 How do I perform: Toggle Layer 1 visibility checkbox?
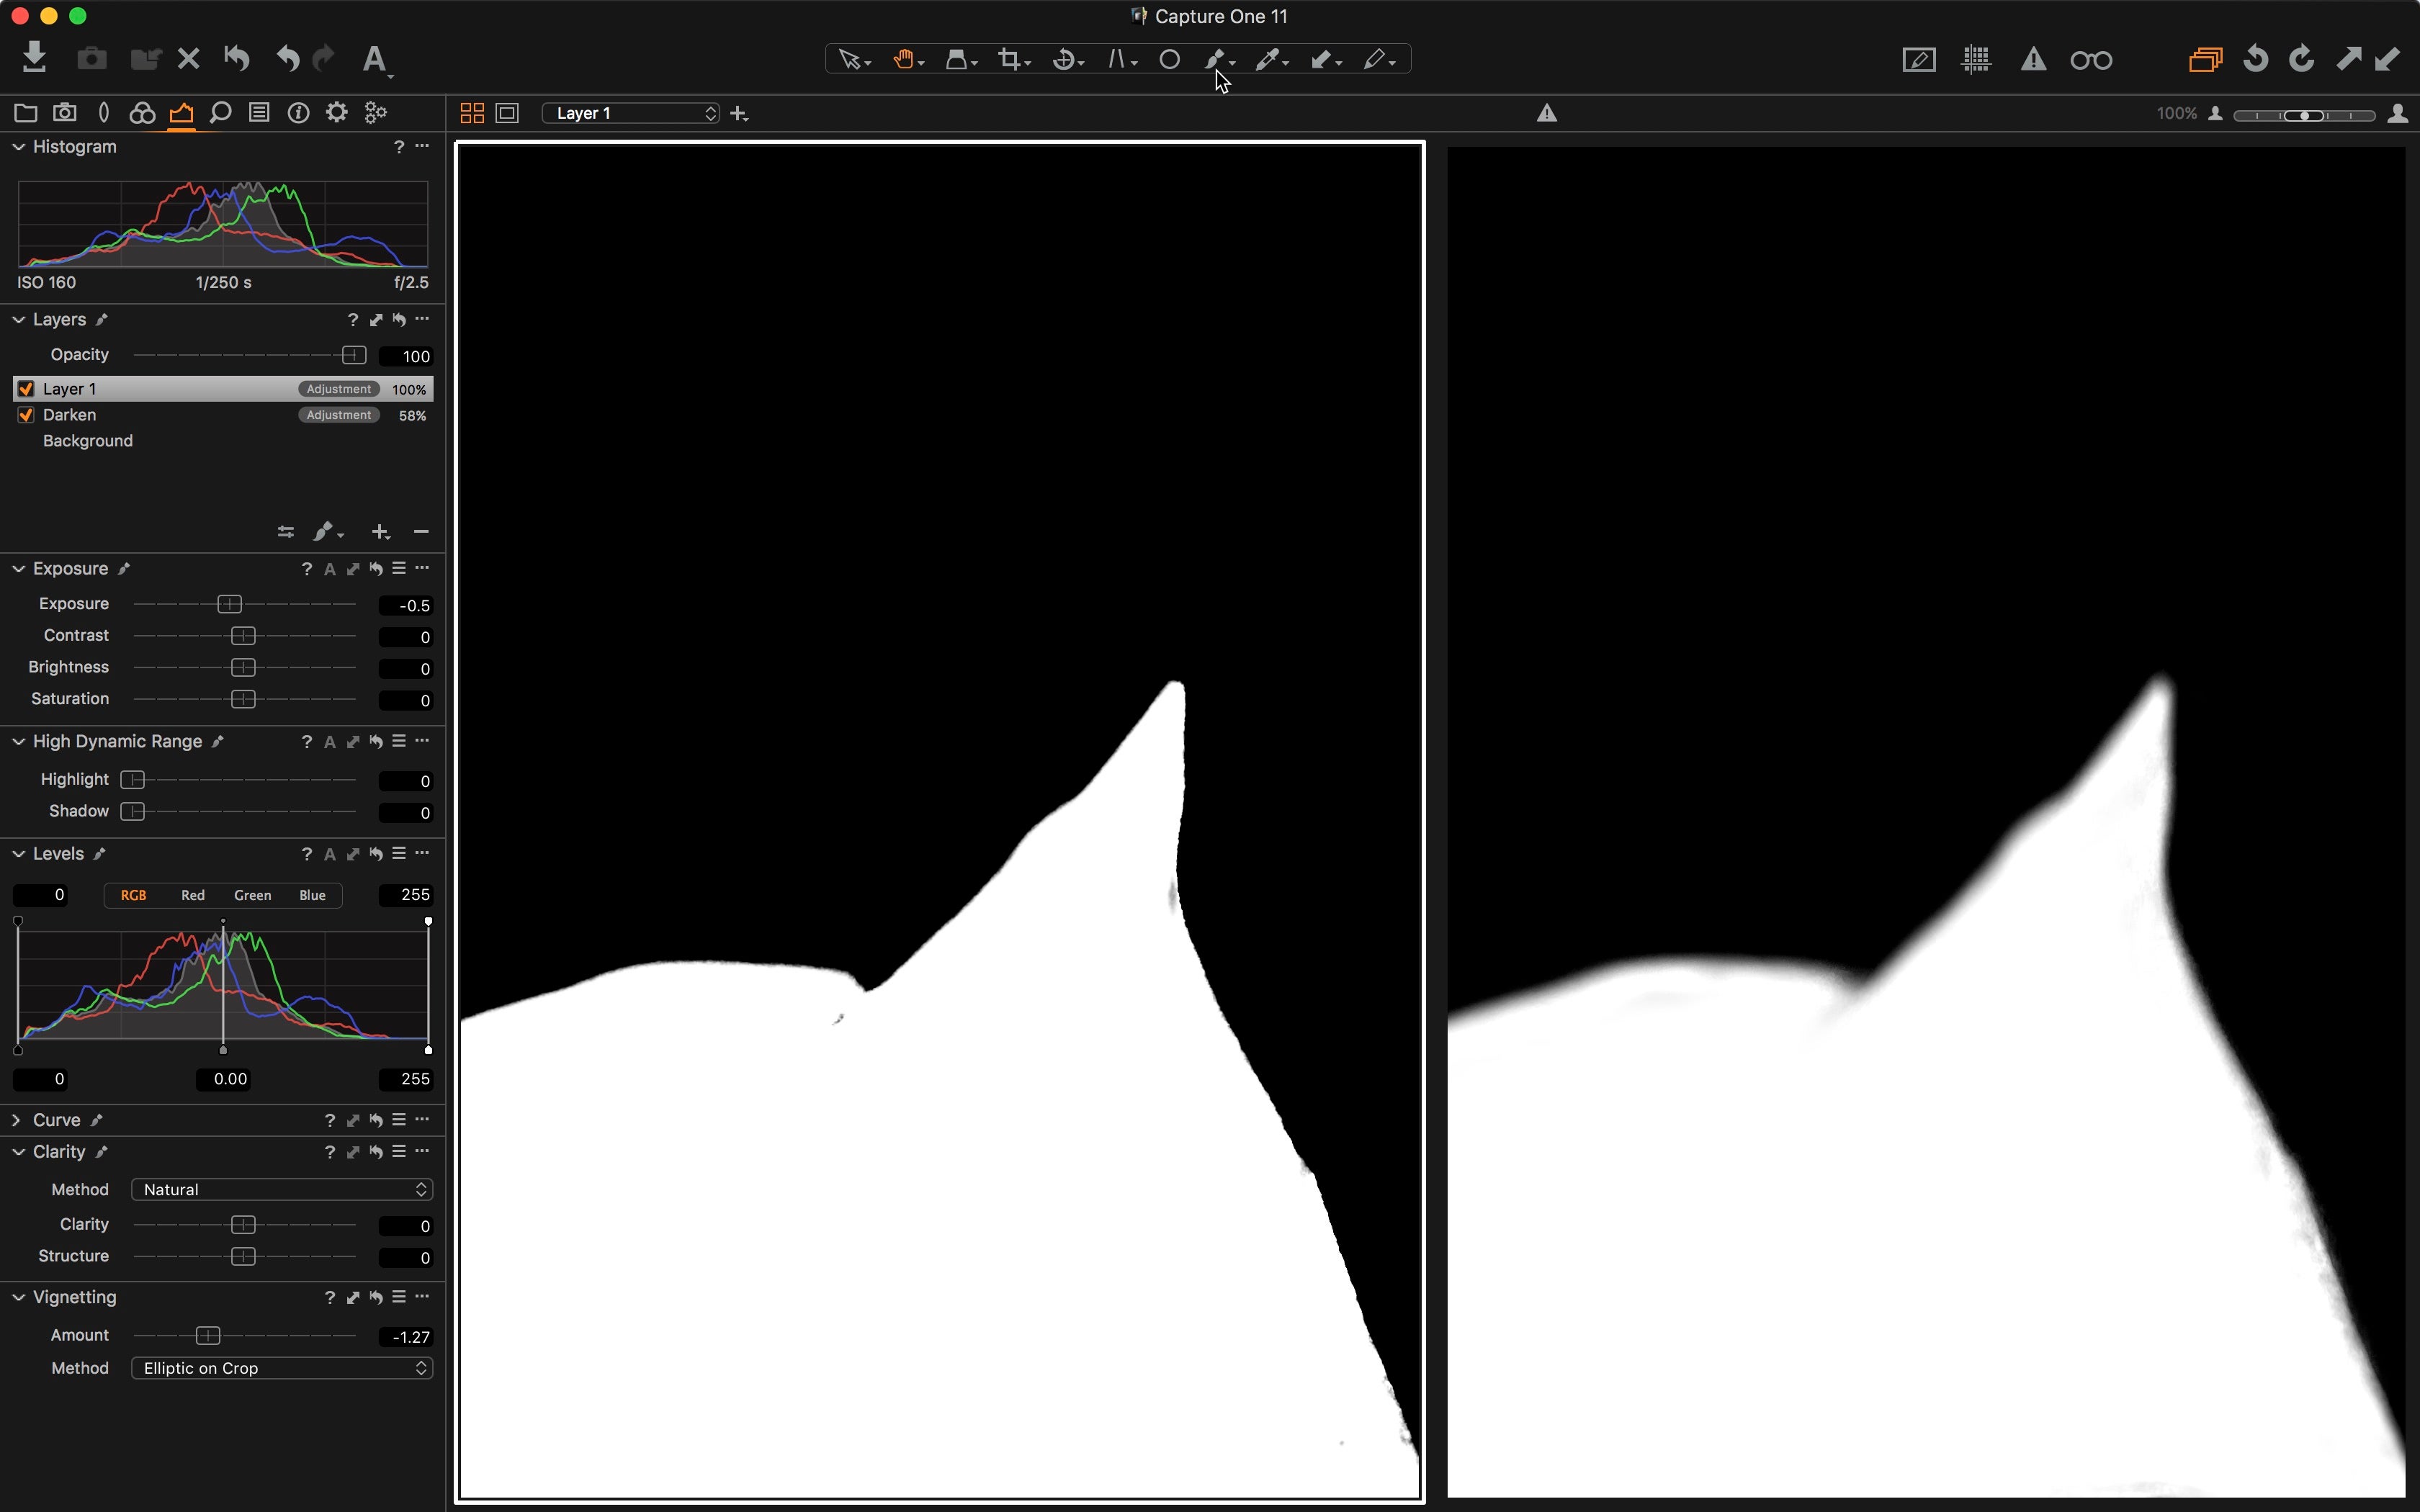point(26,389)
